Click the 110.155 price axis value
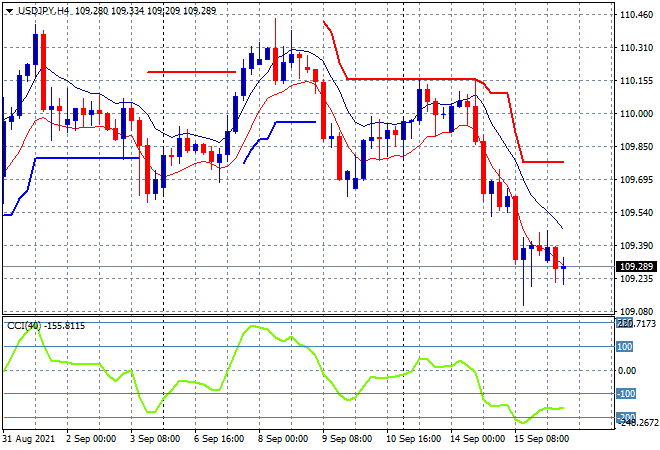660x450 pixels. click(x=636, y=81)
